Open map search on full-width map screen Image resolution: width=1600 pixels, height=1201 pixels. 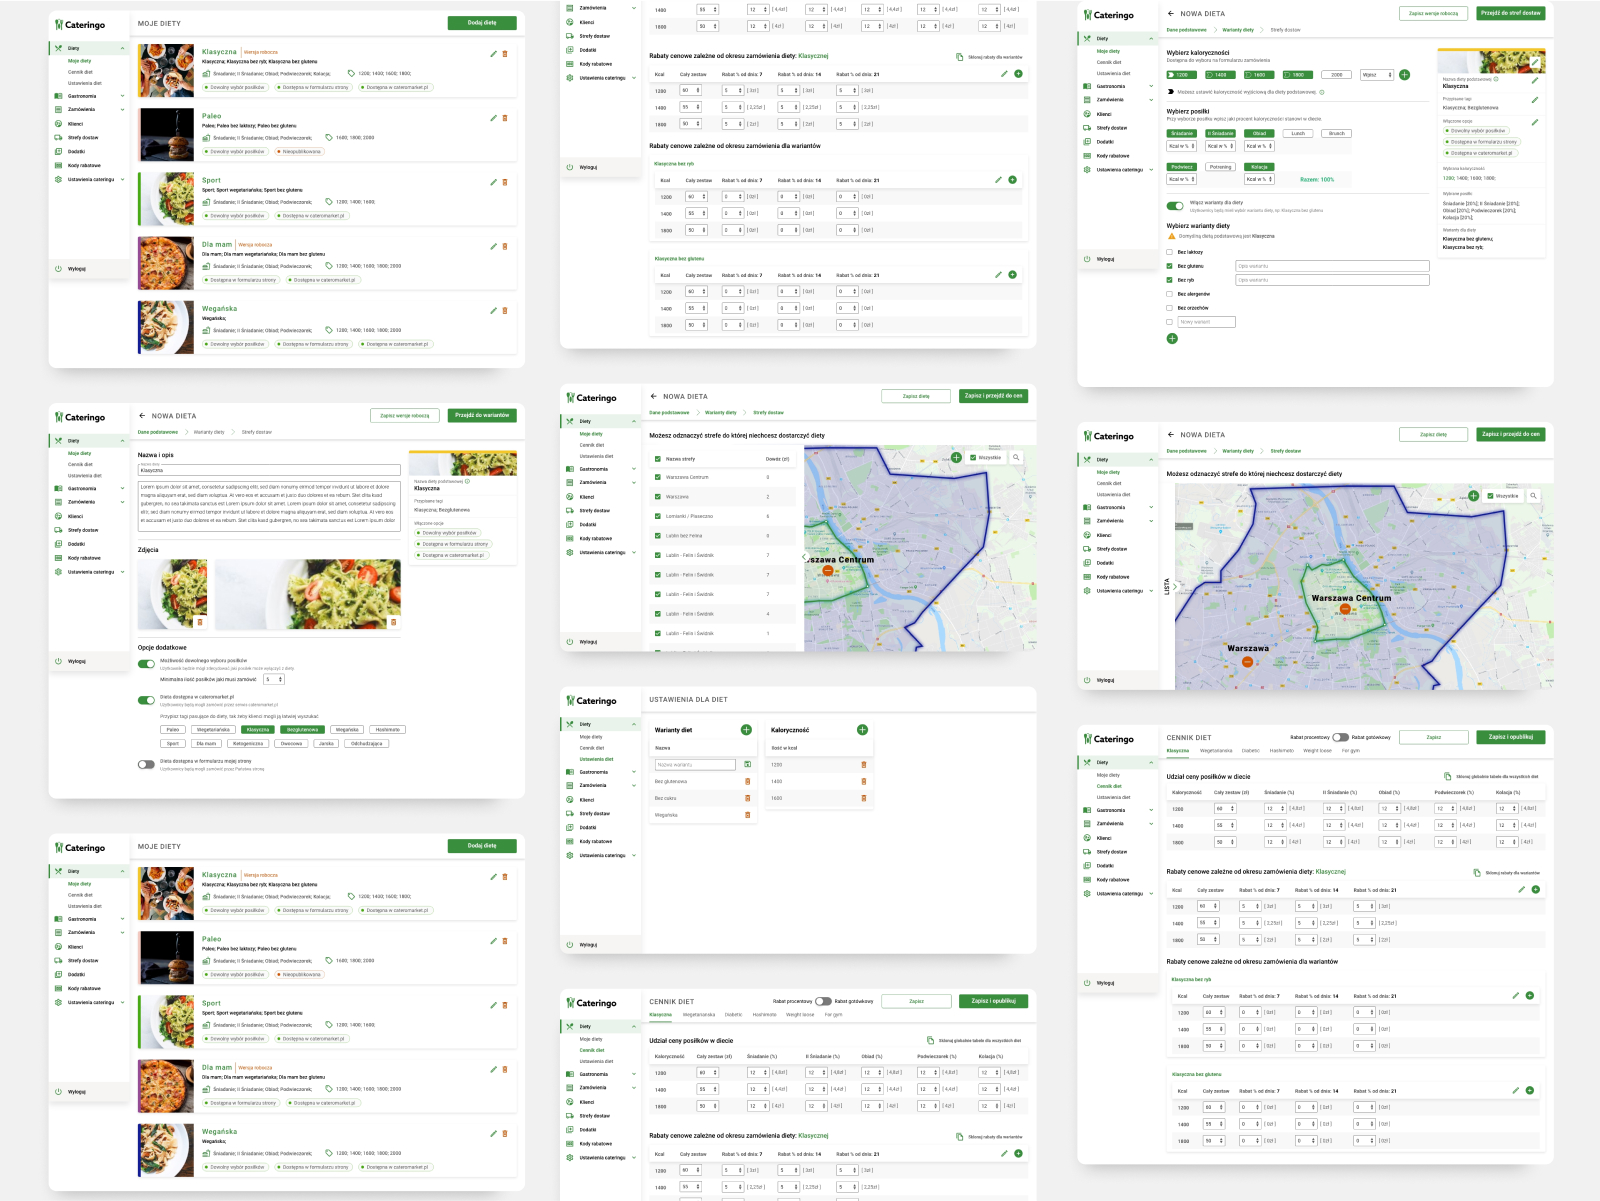[x=1533, y=495]
